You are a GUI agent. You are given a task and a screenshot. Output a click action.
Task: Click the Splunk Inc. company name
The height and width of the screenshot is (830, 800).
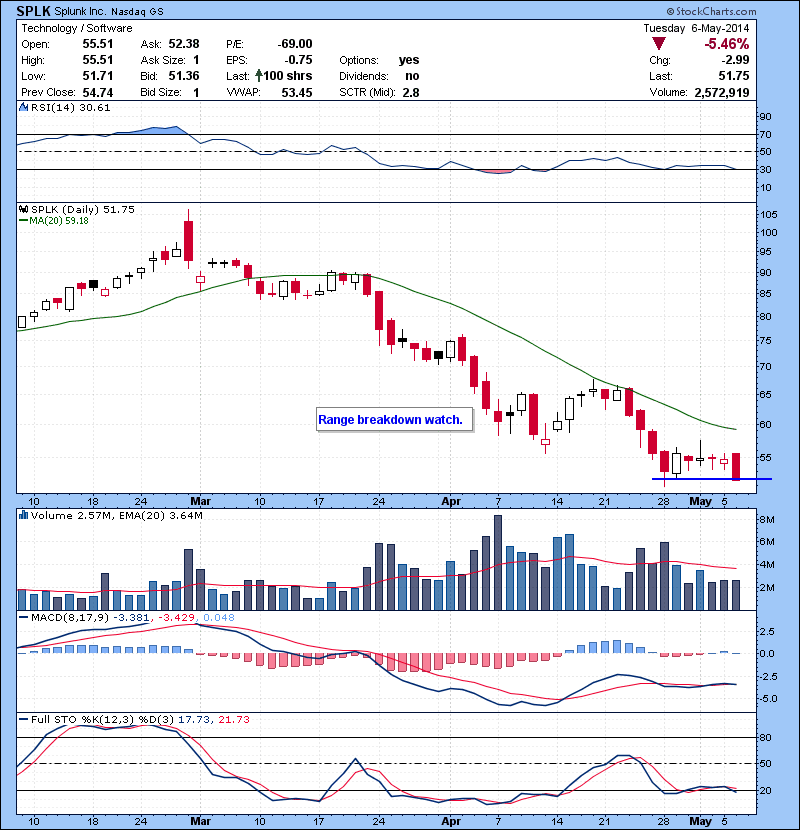tap(80, 11)
